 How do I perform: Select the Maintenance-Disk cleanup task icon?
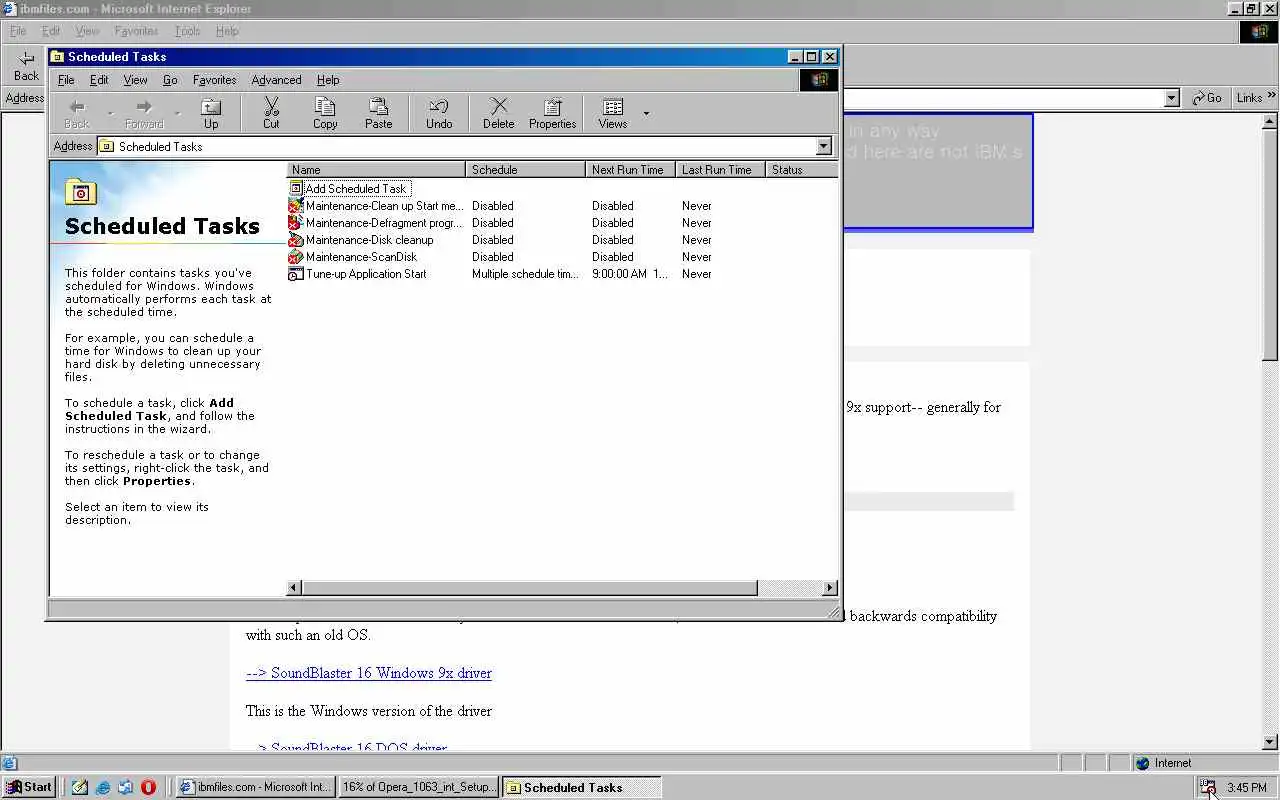[x=296, y=240]
